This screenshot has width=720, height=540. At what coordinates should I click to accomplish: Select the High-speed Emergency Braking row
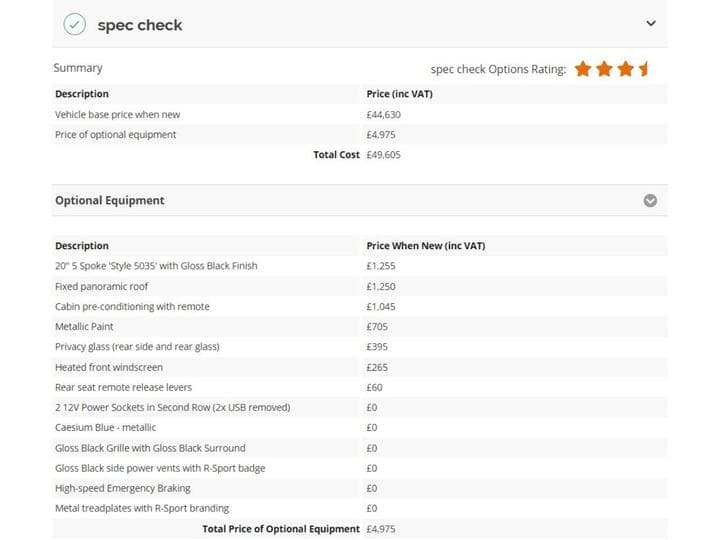tap(360, 488)
